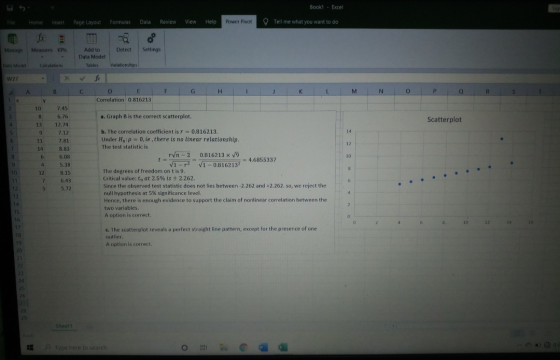Select column D header

point(110,91)
